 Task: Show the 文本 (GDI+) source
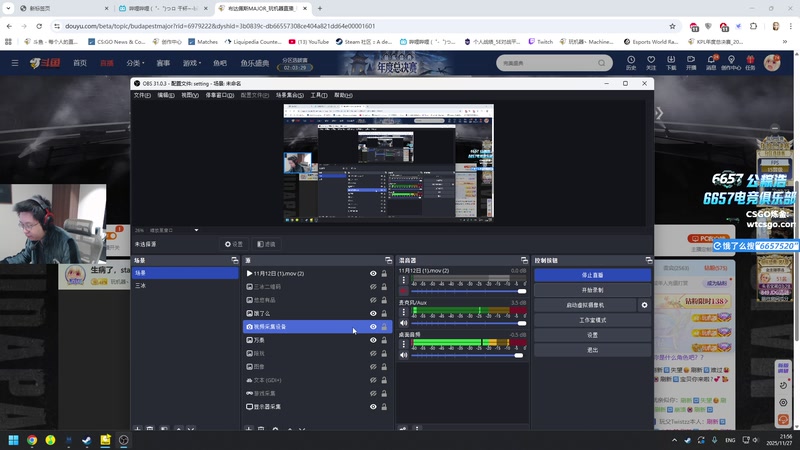pos(373,380)
